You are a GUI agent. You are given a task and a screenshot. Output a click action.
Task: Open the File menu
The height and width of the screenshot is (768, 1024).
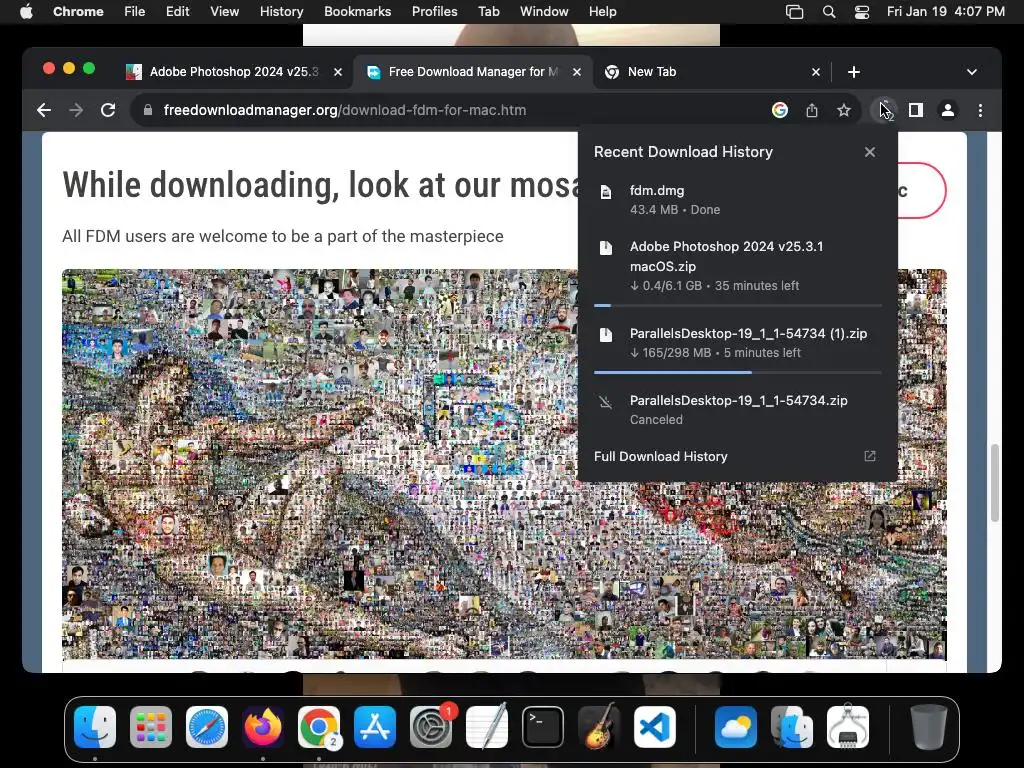(x=135, y=12)
